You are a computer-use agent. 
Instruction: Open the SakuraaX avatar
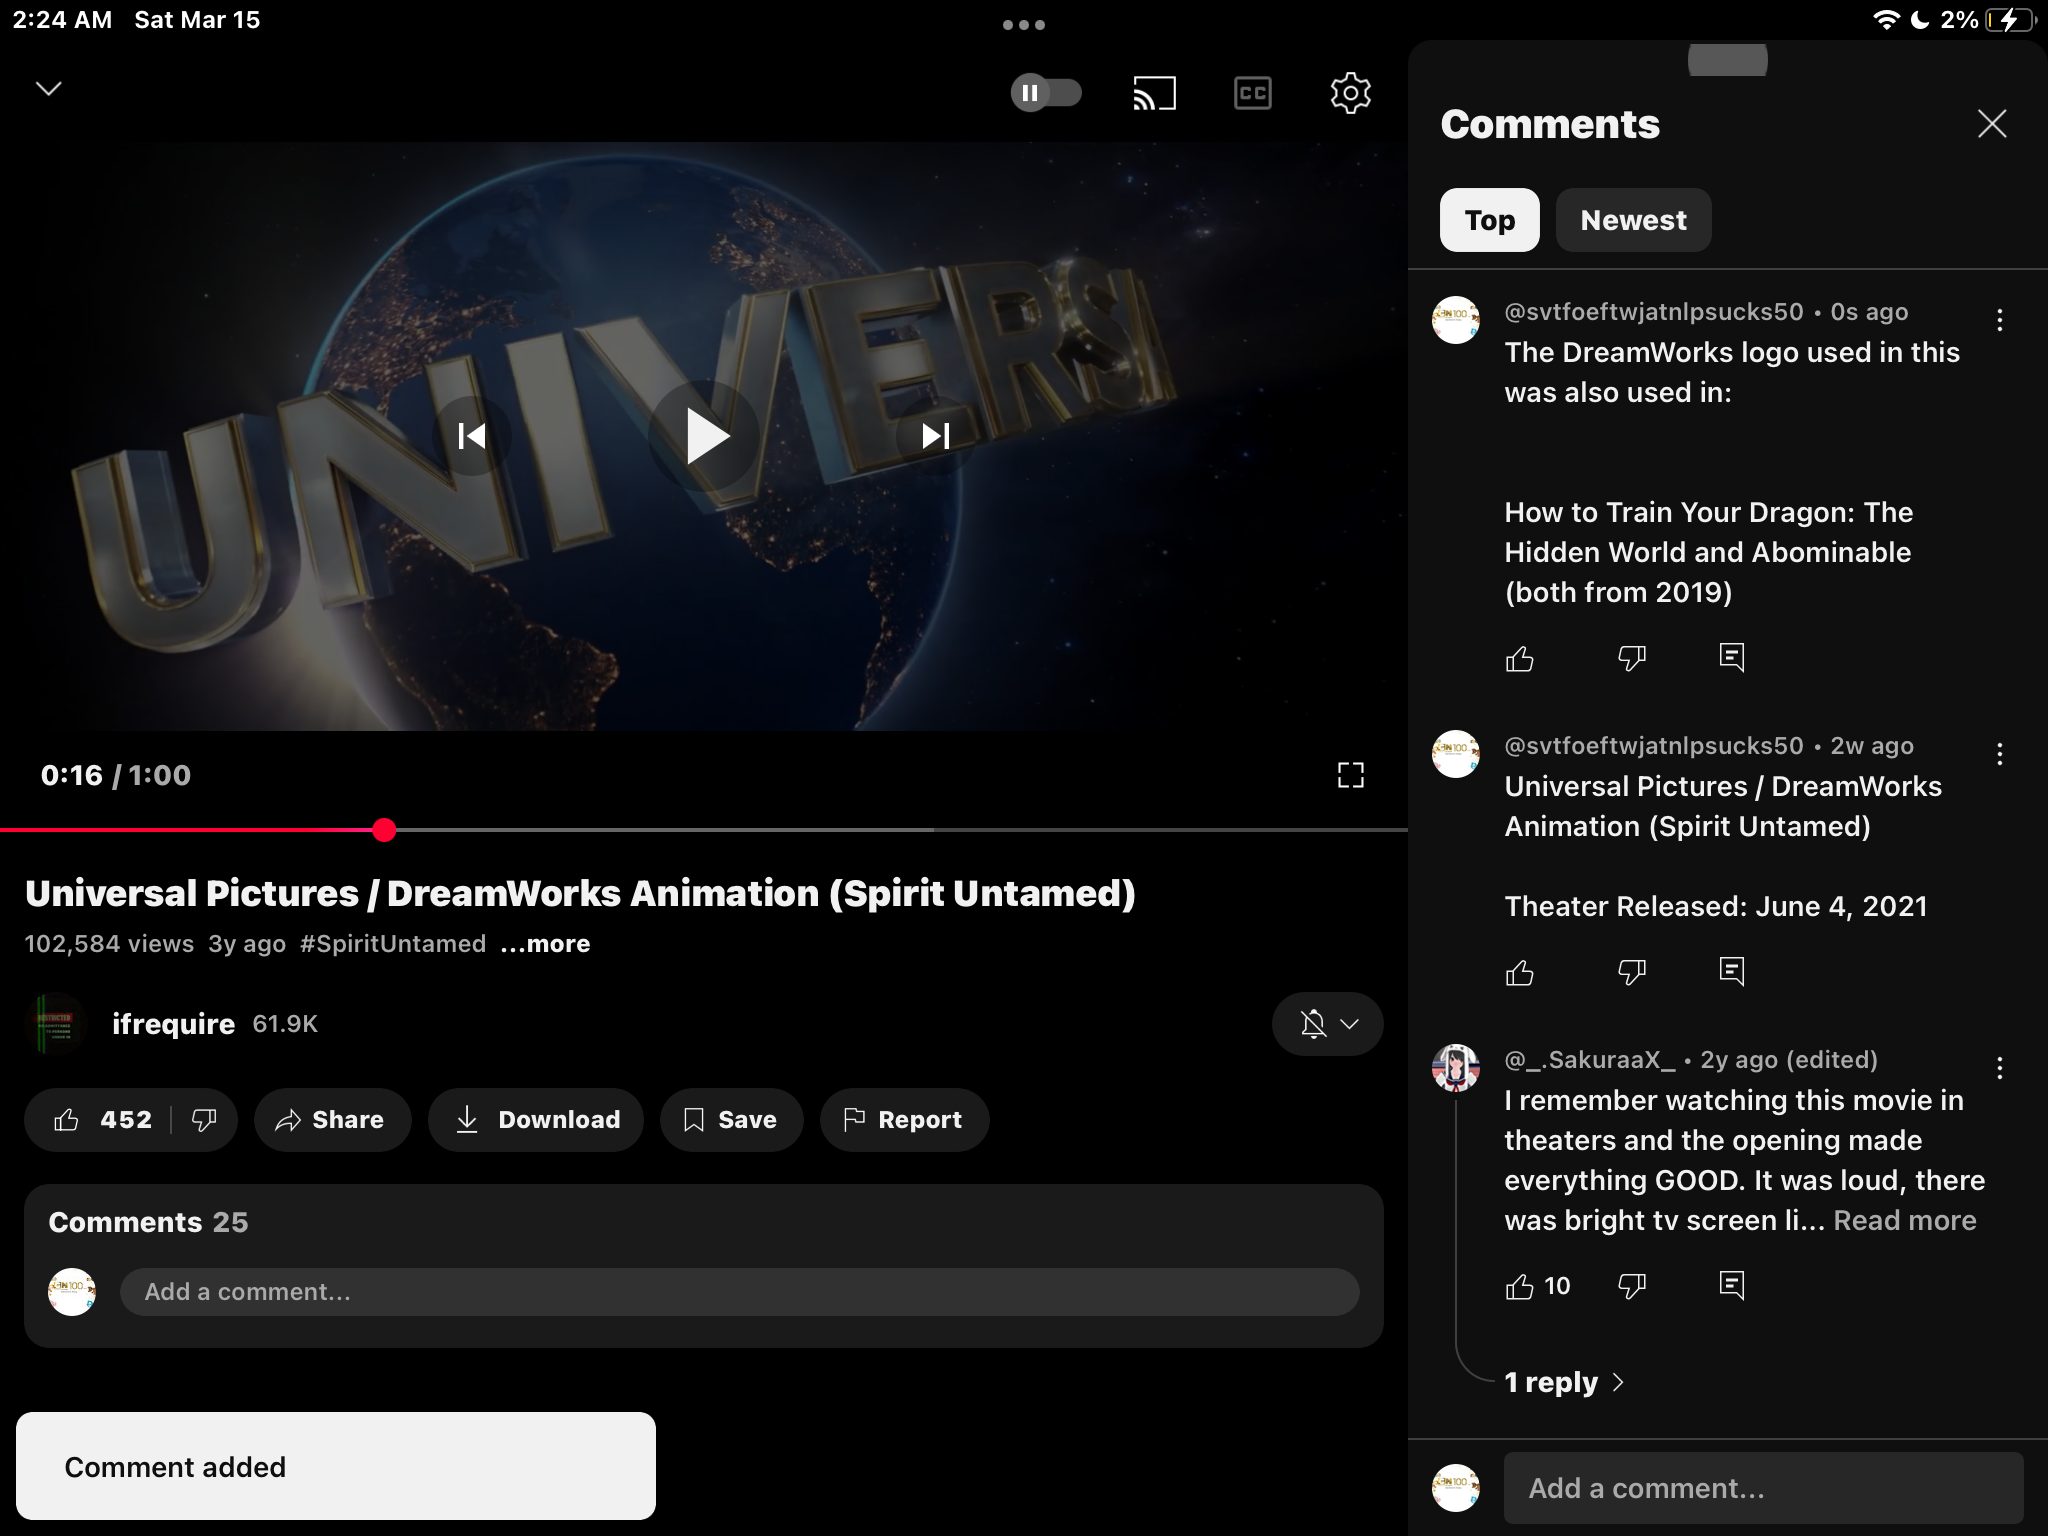(x=1455, y=1068)
